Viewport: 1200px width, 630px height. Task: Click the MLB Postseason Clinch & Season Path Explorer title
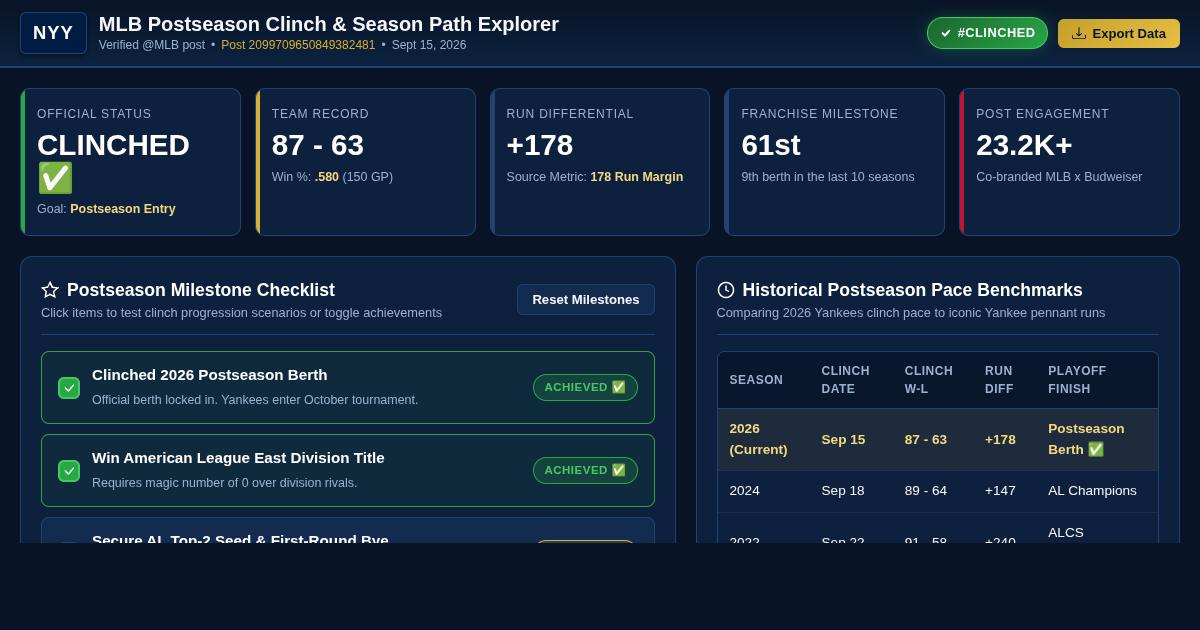click(329, 24)
